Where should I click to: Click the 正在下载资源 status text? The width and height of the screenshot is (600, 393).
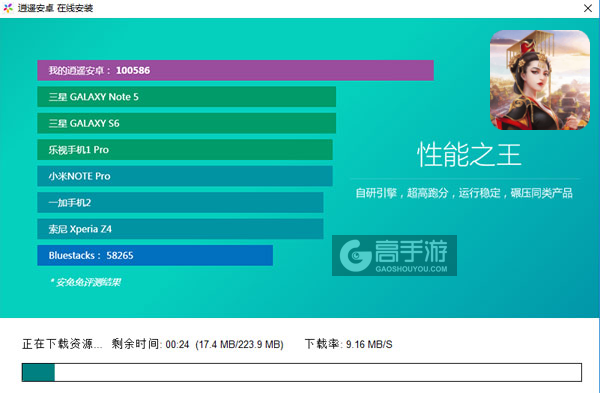point(62,344)
